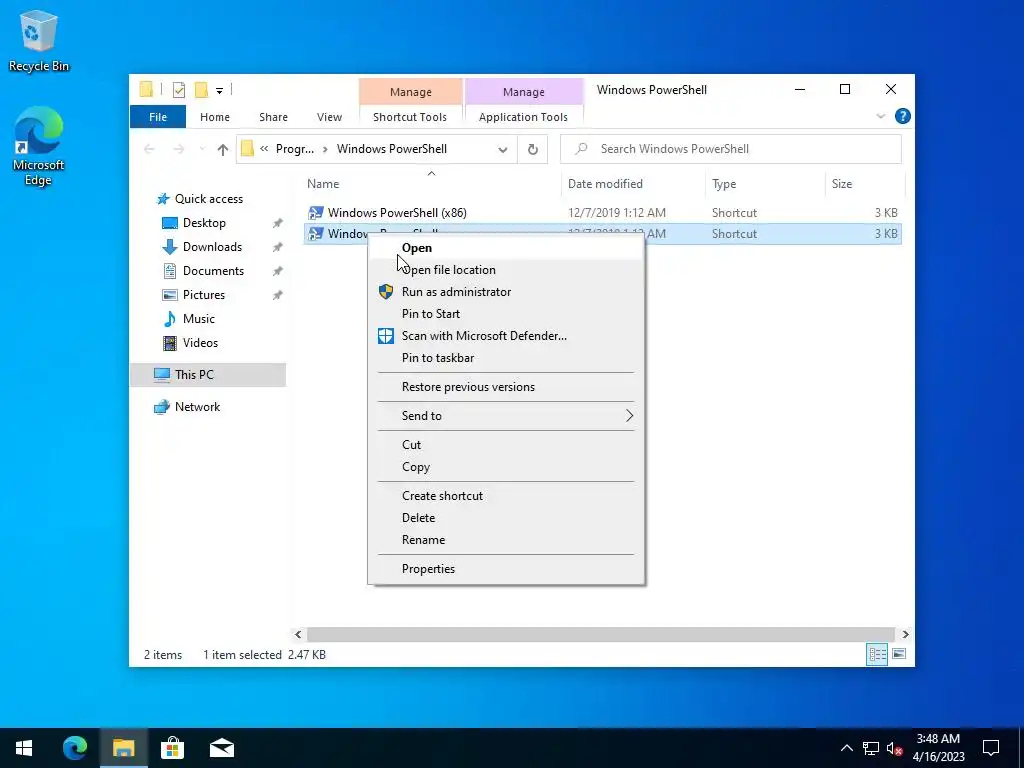Sort by the Name column header
This screenshot has width=1024, height=768.
click(x=431, y=184)
